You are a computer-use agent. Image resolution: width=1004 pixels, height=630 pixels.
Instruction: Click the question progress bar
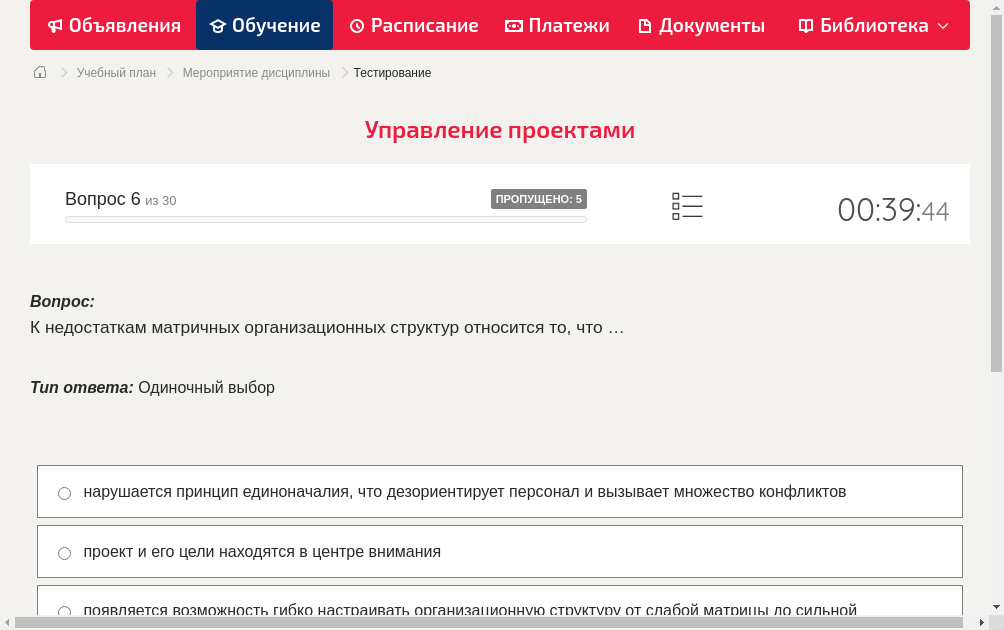325,219
